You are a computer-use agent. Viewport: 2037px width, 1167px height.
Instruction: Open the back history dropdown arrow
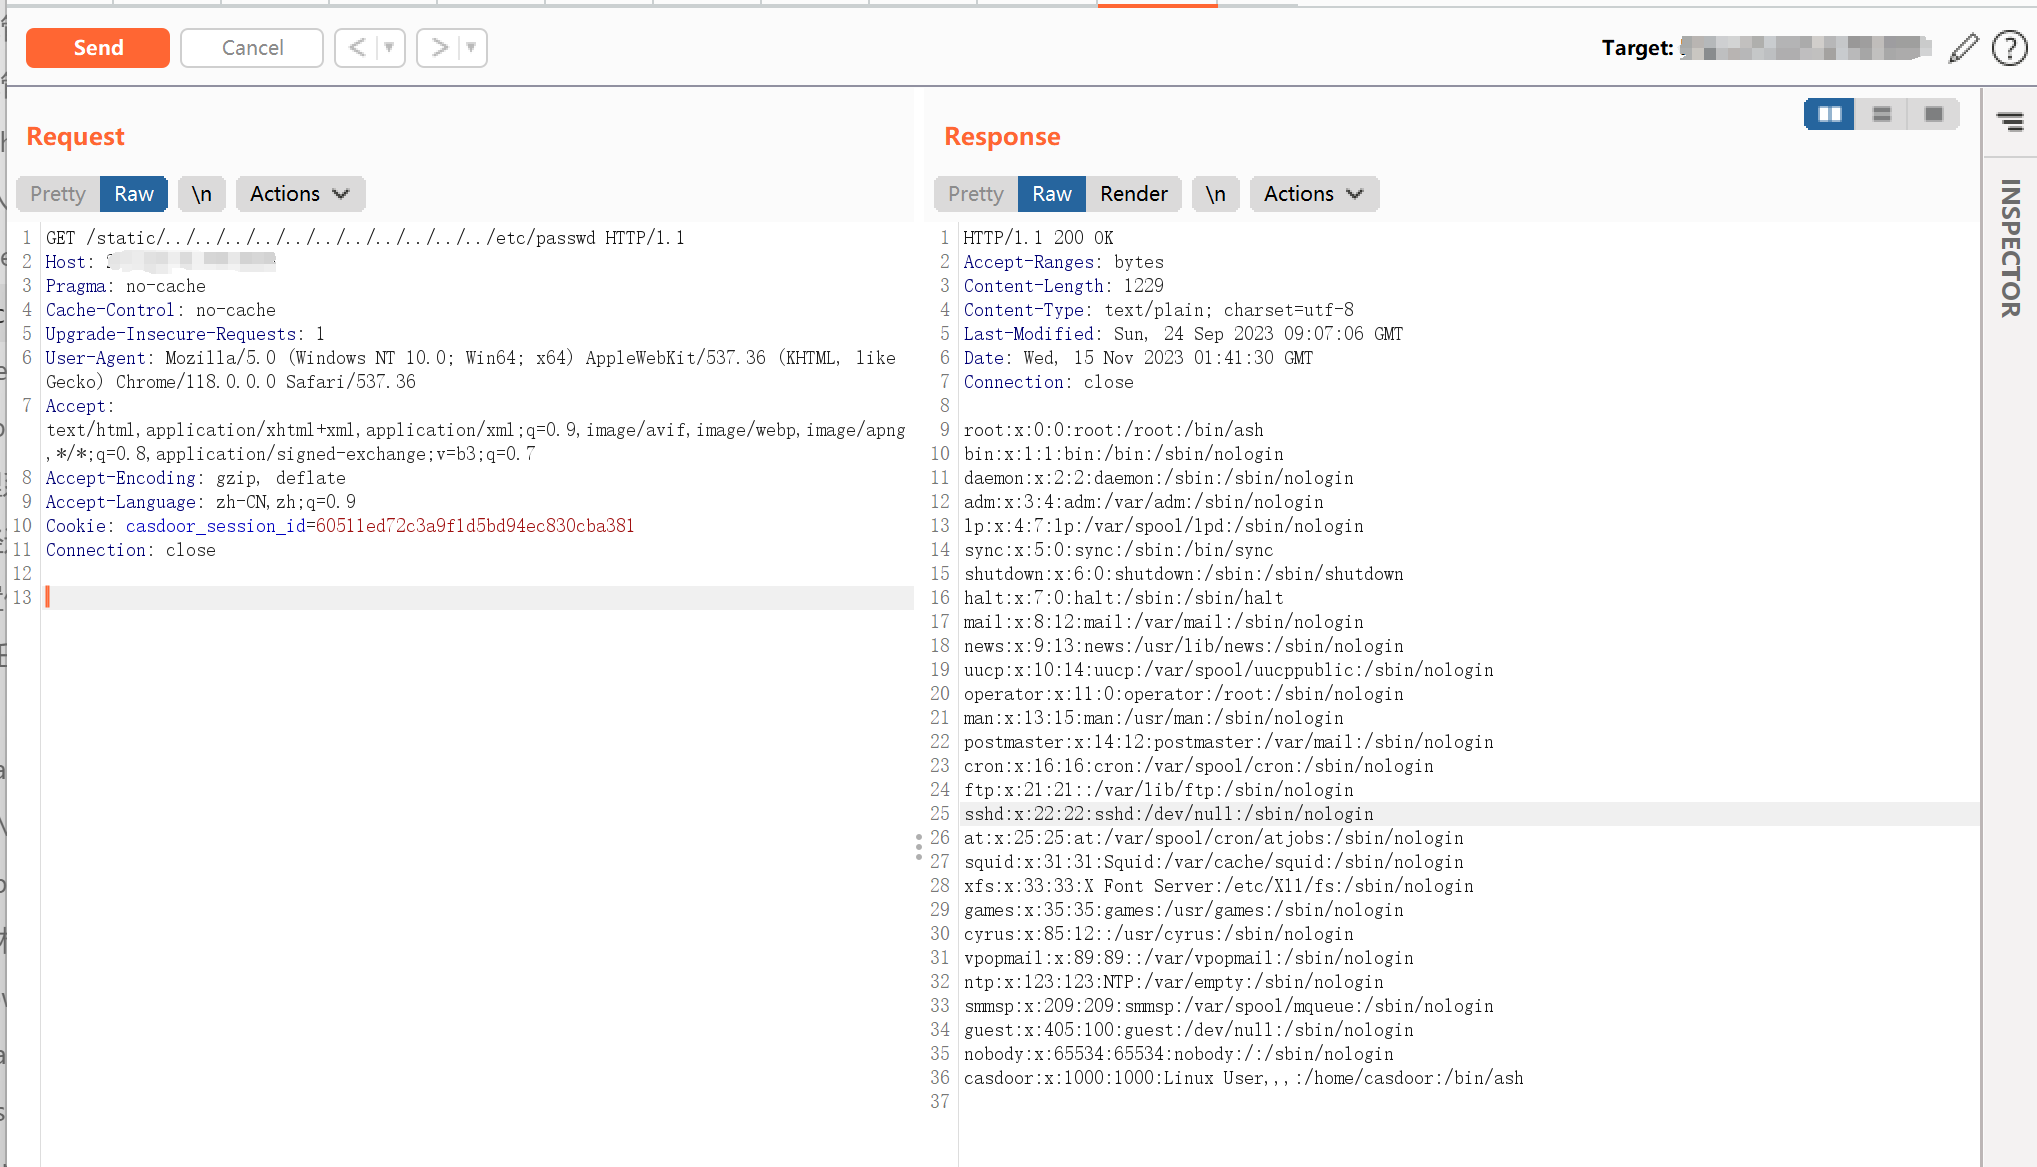tap(389, 47)
